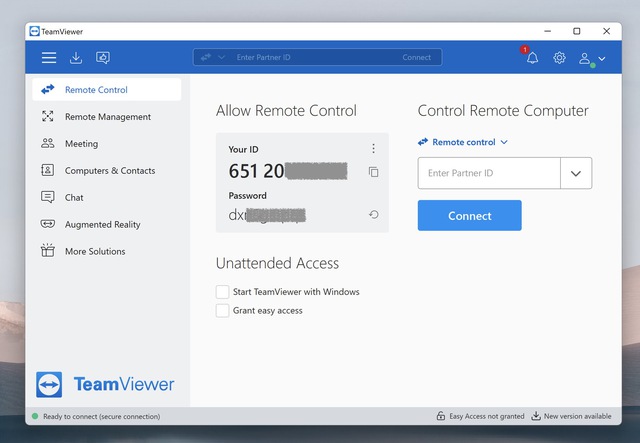
Task: Click the status bar download update icon
Action: [x=536, y=416]
